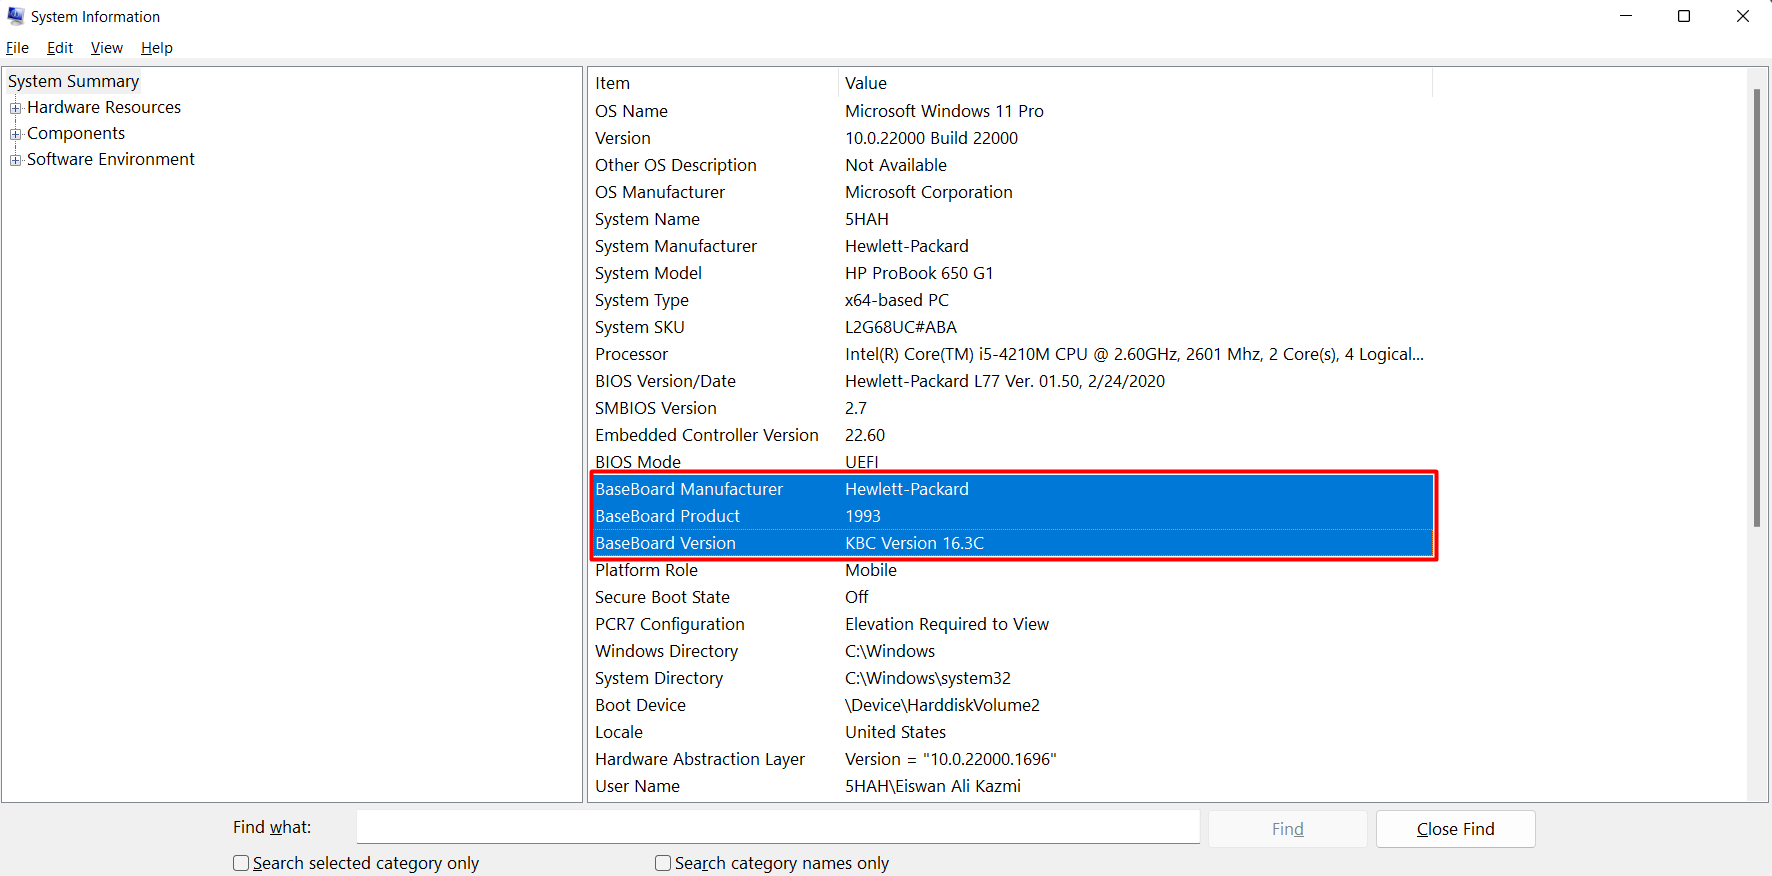Click the value 10.0.22000 Build 22000
The height and width of the screenshot is (876, 1772).
click(x=931, y=138)
